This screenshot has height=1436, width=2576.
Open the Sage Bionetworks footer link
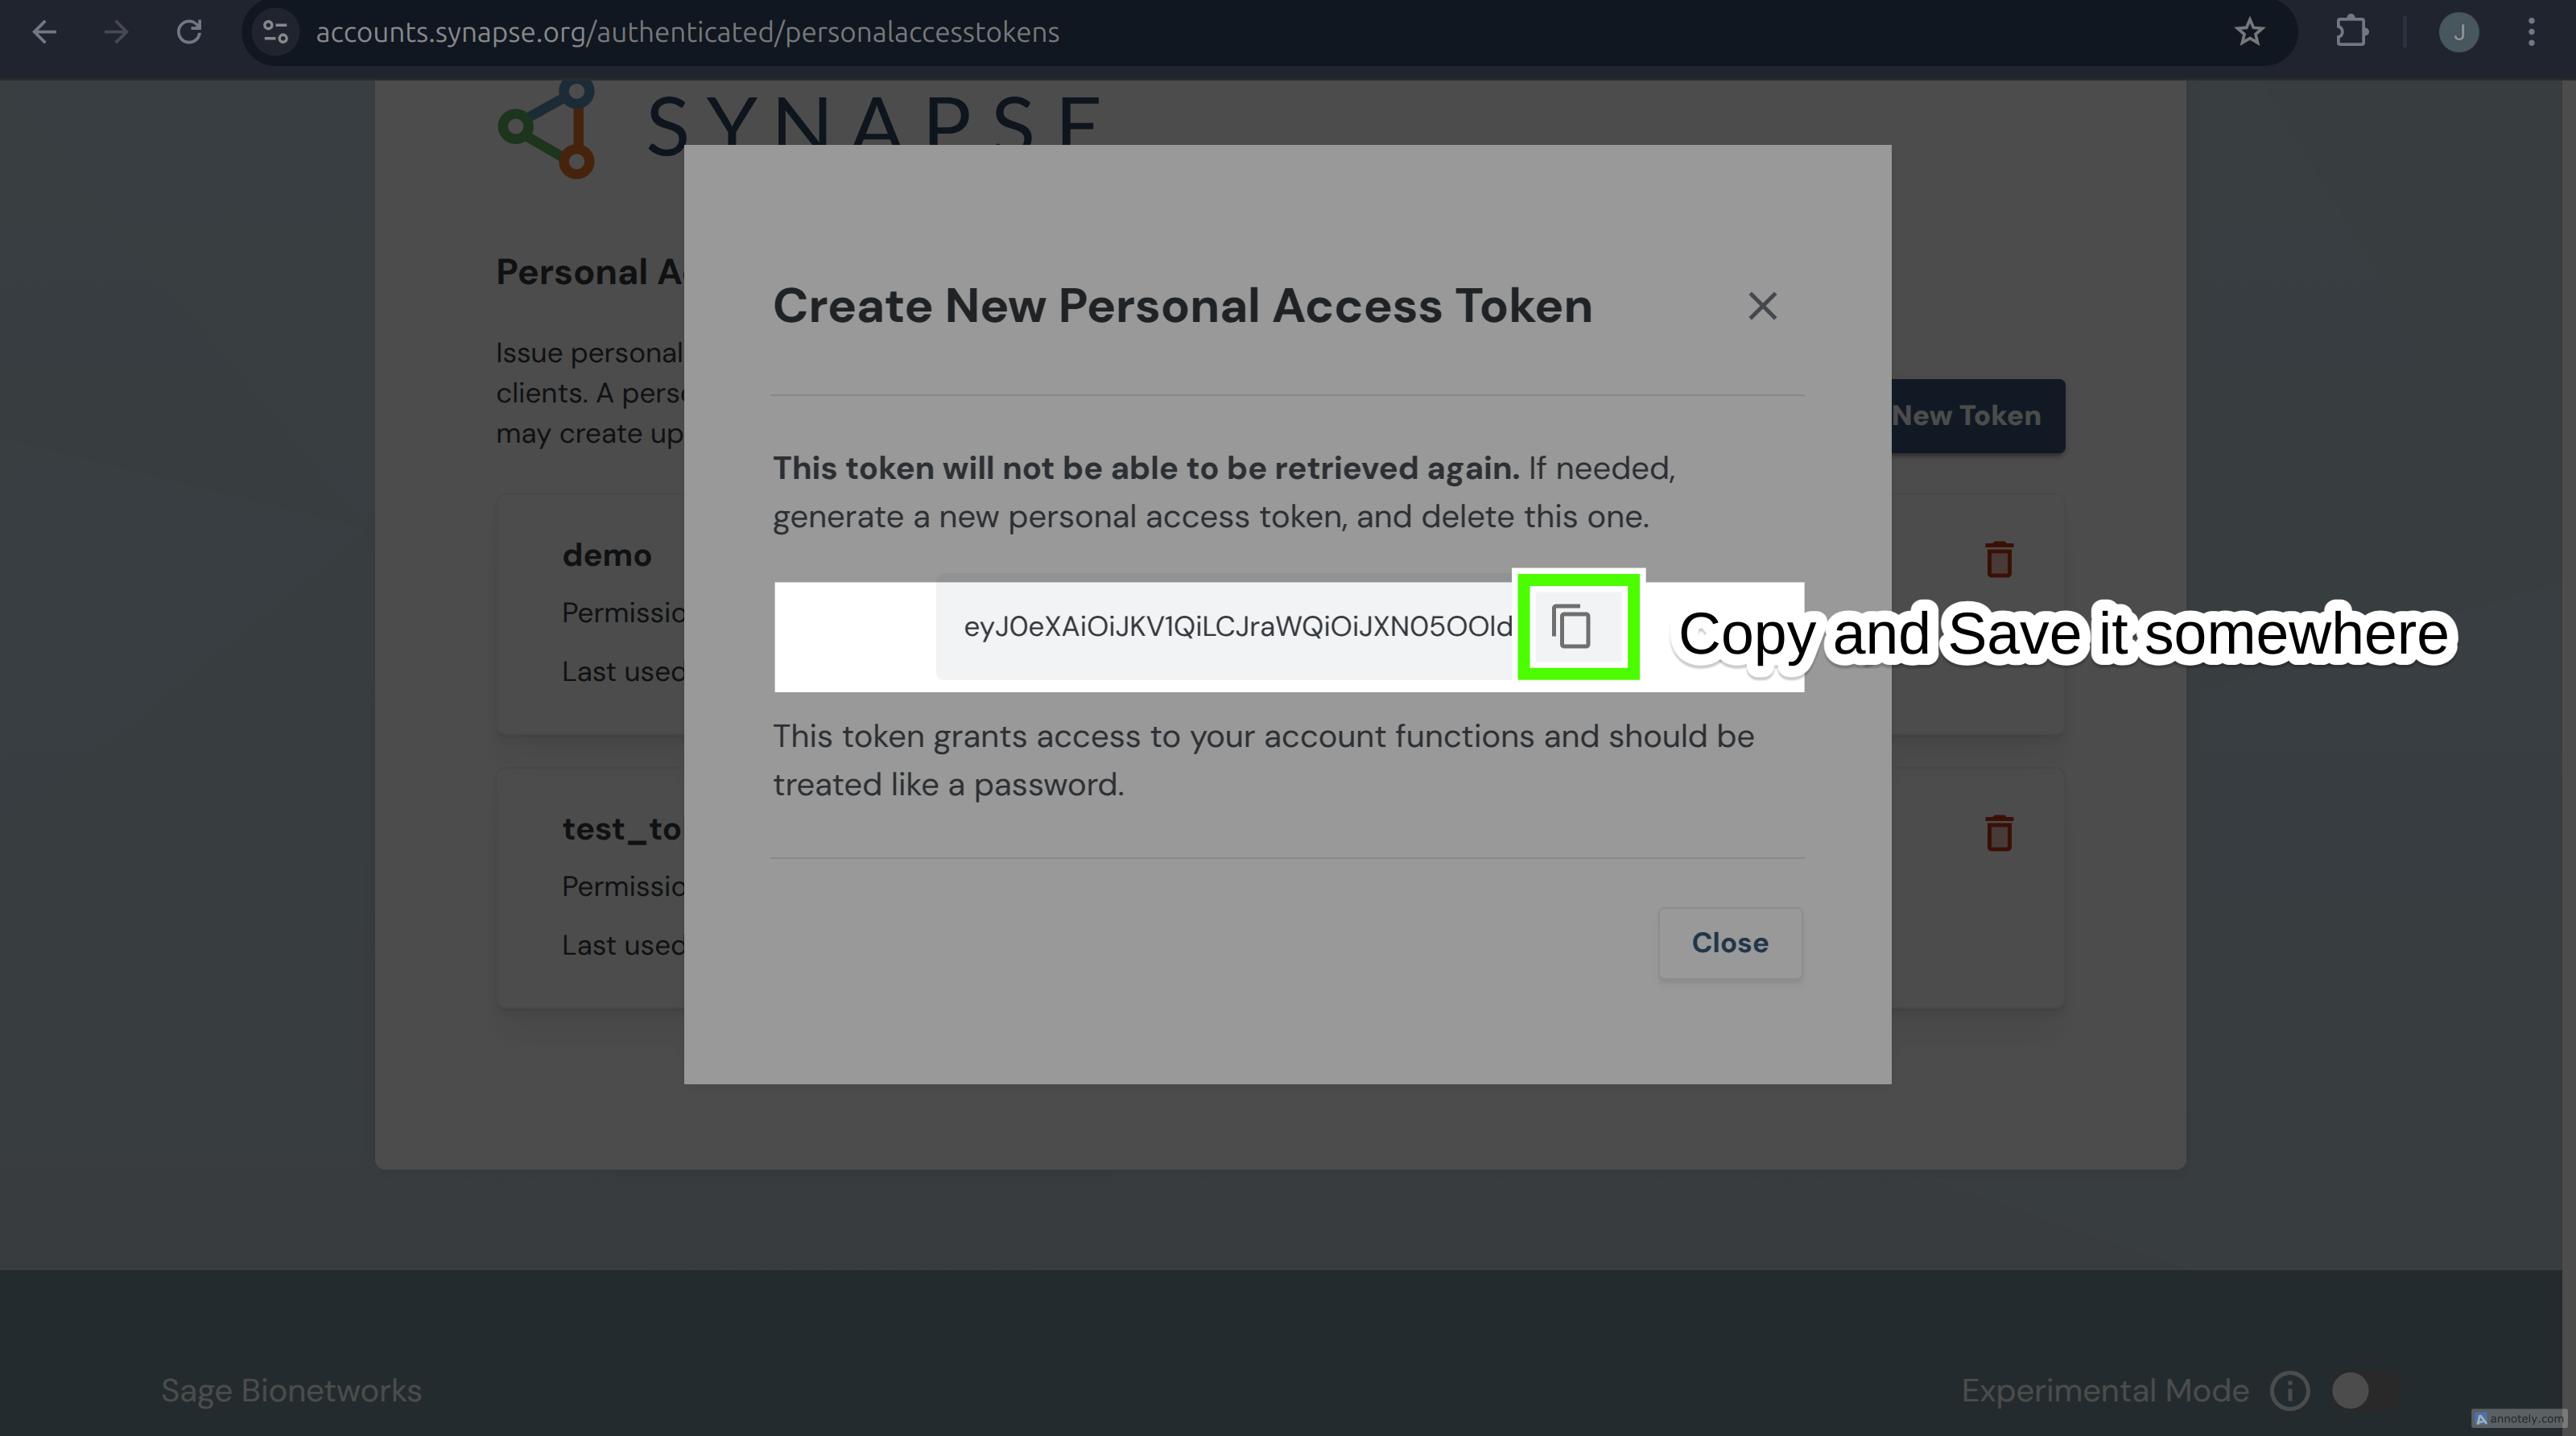click(291, 1390)
